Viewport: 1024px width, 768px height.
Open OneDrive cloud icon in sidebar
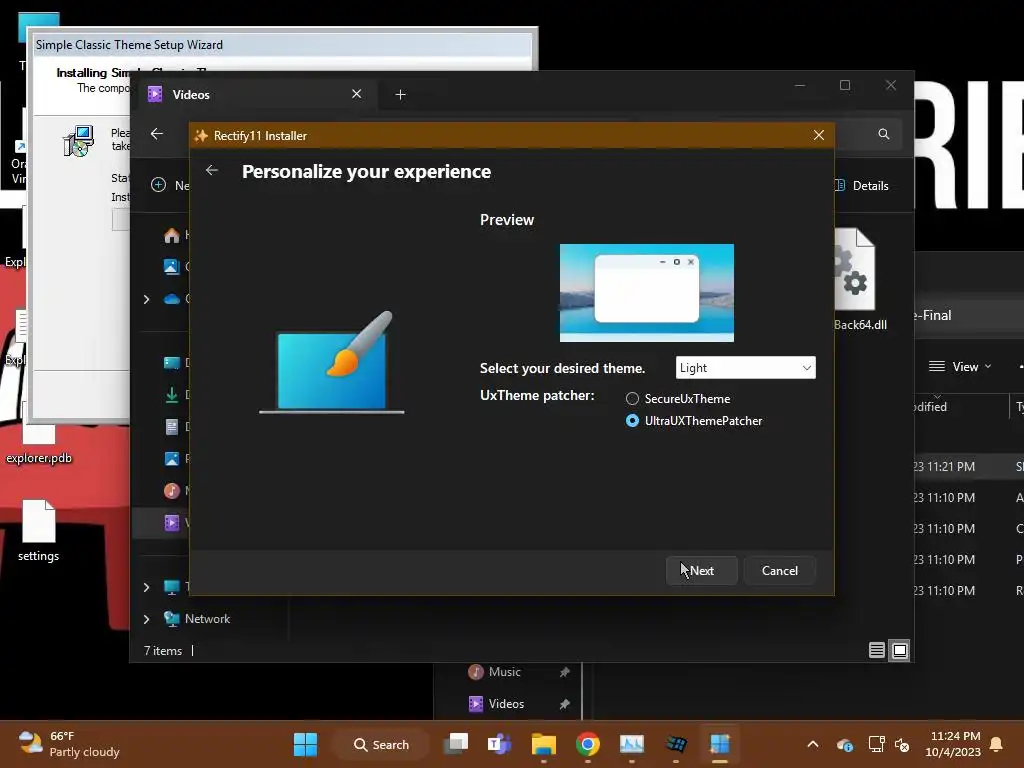coord(172,299)
